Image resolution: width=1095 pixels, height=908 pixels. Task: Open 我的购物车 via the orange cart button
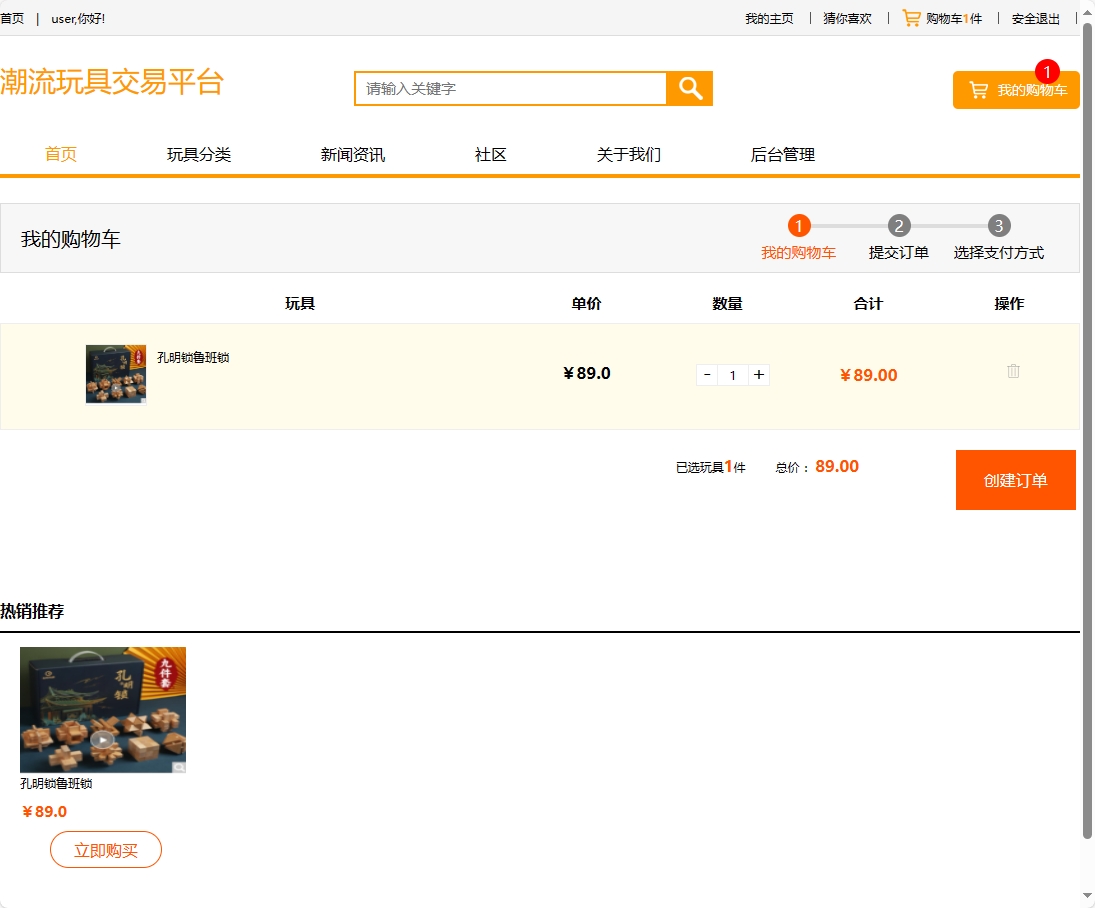[x=1016, y=89]
